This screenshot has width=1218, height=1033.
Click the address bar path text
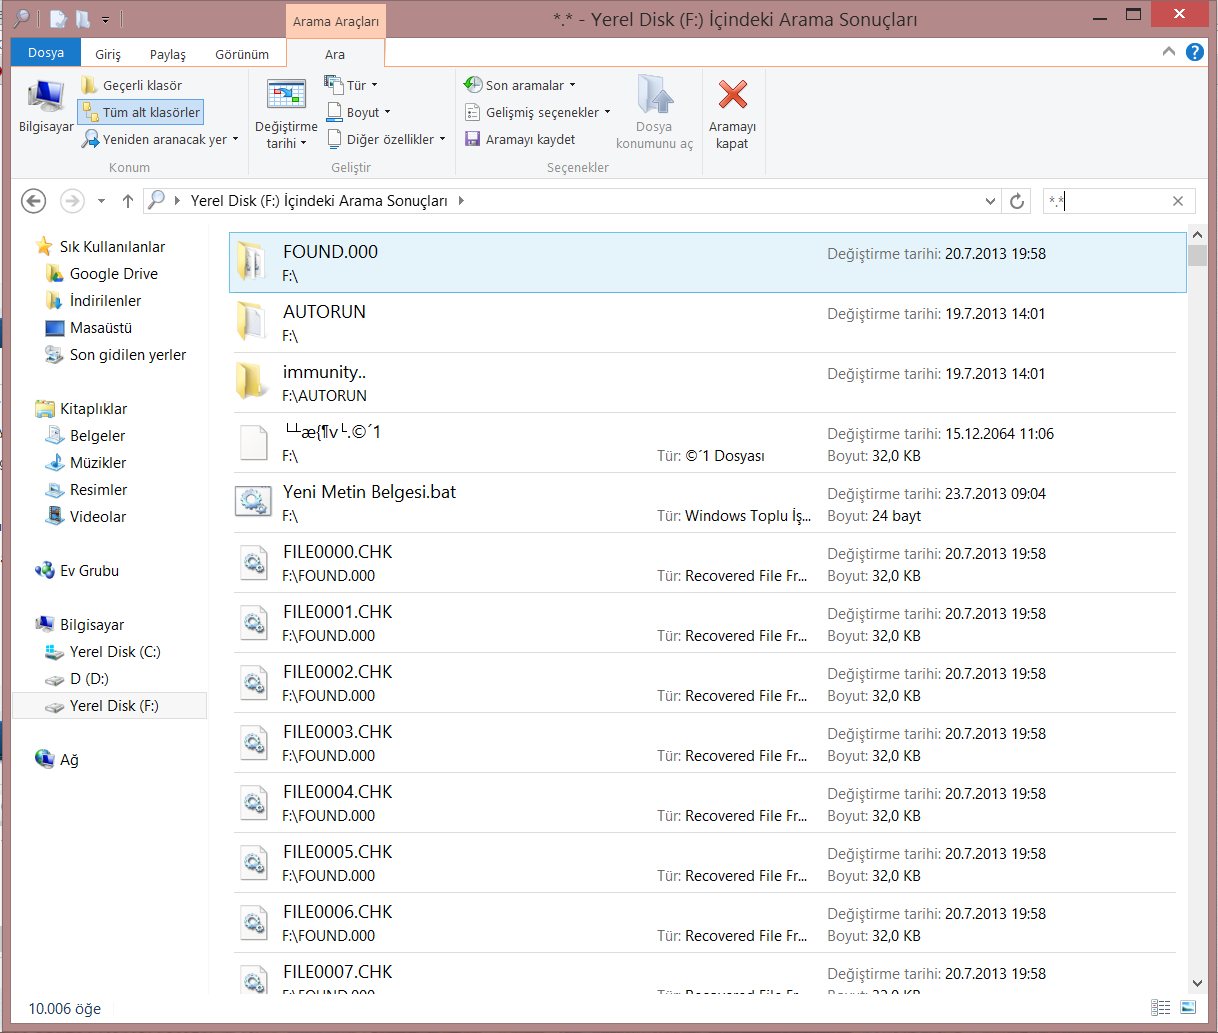[319, 201]
